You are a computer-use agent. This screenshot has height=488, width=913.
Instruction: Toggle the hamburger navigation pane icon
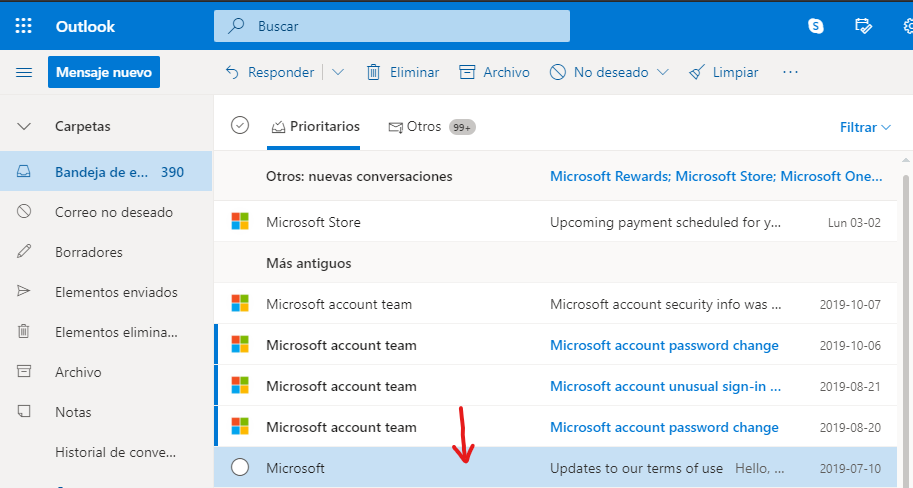coord(24,72)
